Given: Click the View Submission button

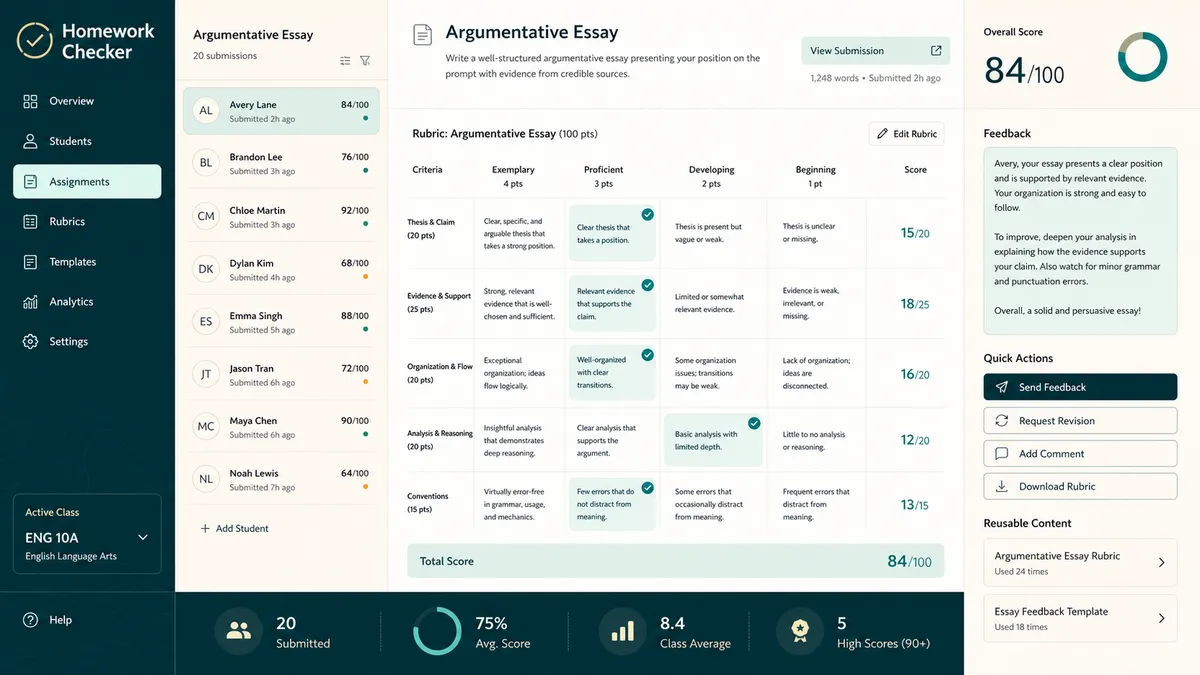Looking at the screenshot, I should point(875,51).
